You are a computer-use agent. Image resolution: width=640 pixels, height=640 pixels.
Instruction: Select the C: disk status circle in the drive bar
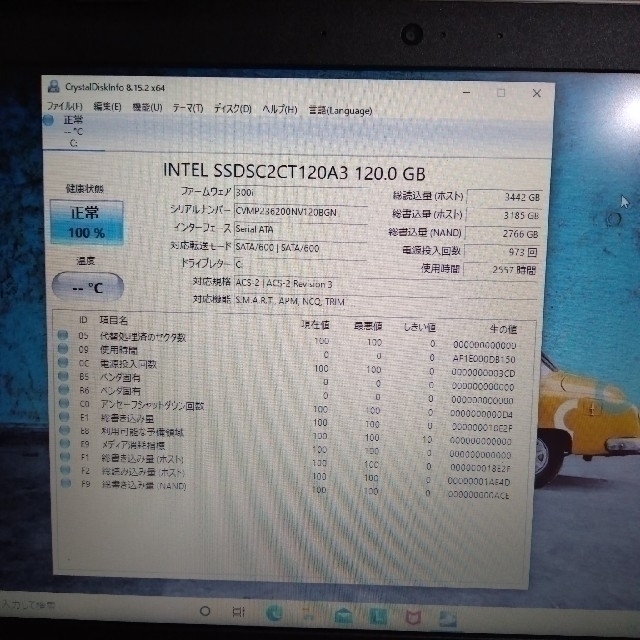point(49,120)
